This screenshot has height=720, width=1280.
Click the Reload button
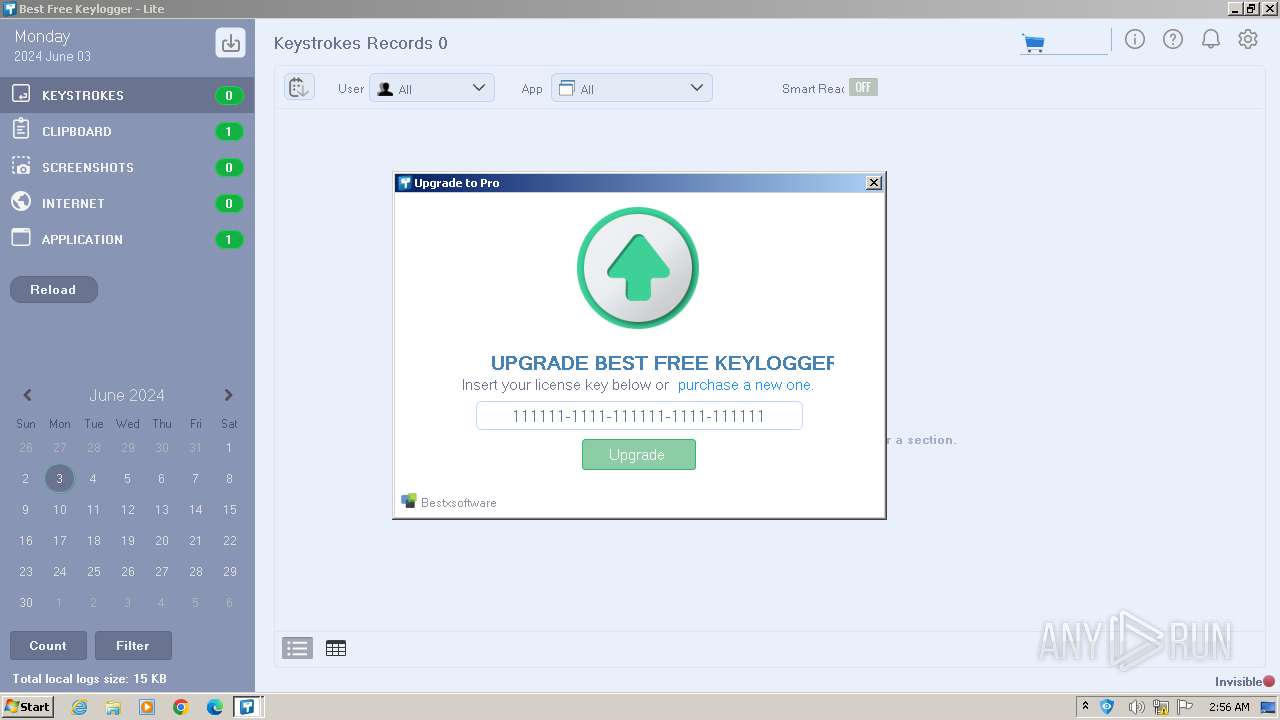(53, 289)
